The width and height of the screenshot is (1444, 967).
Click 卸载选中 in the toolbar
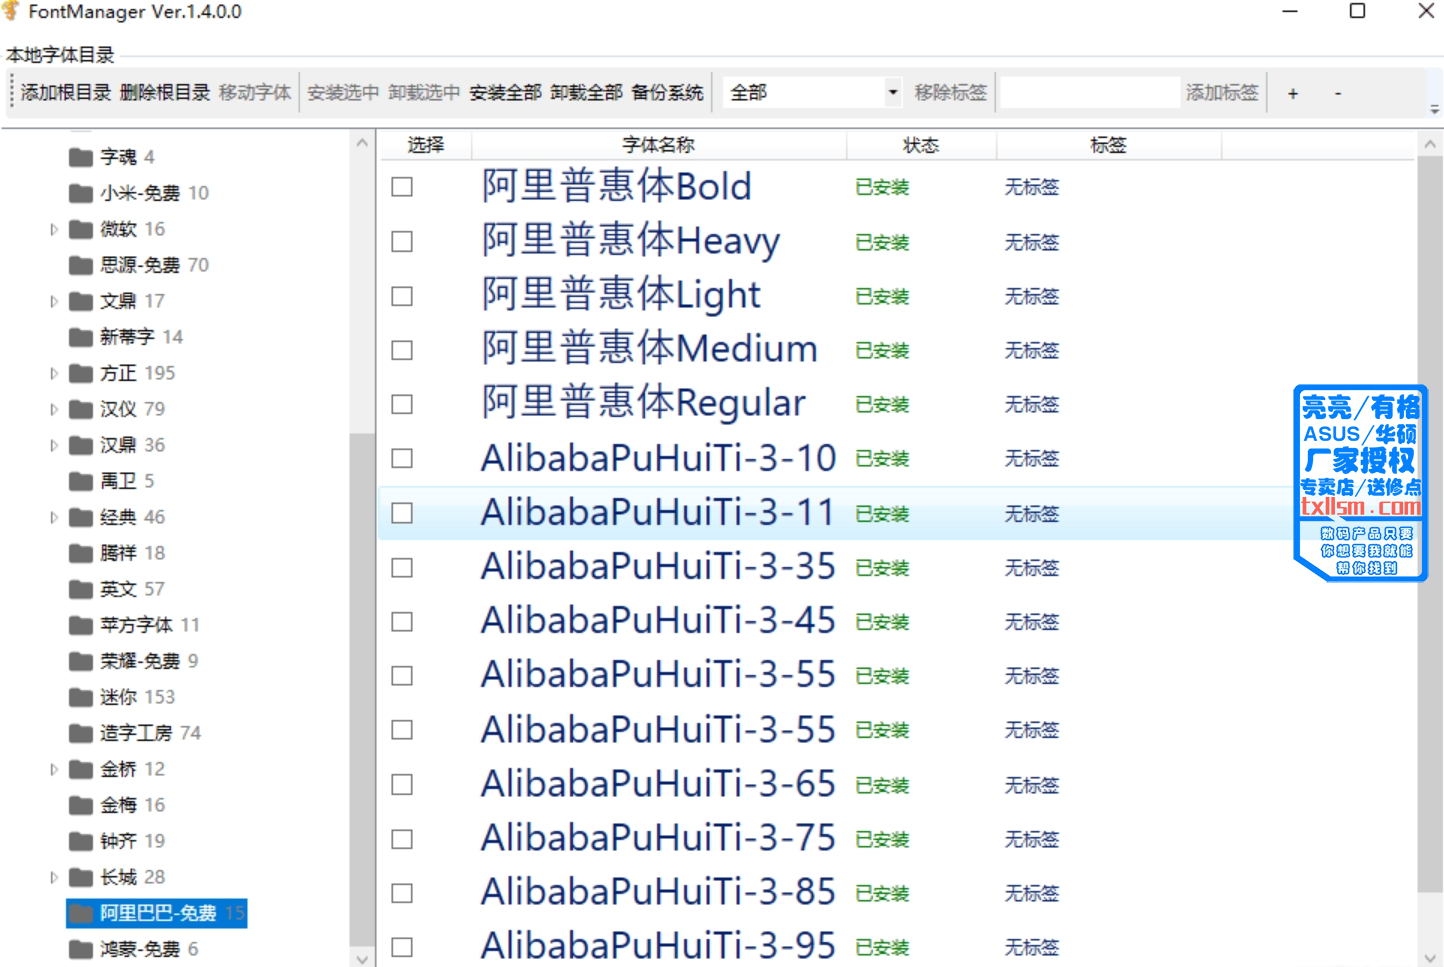click(x=424, y=93)
